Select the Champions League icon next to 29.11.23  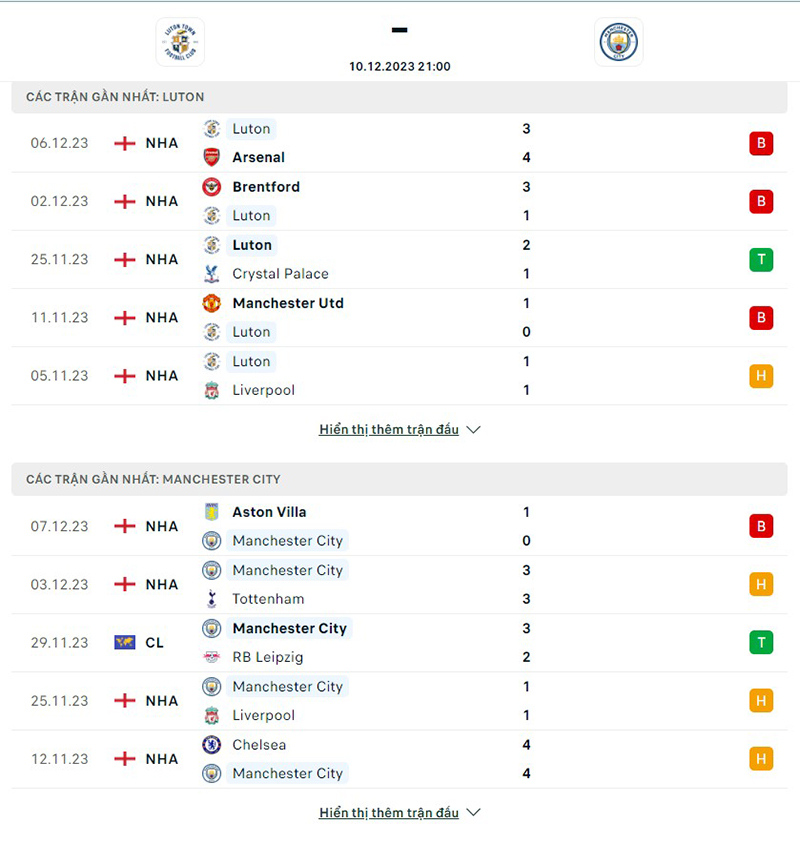(124, 643)
